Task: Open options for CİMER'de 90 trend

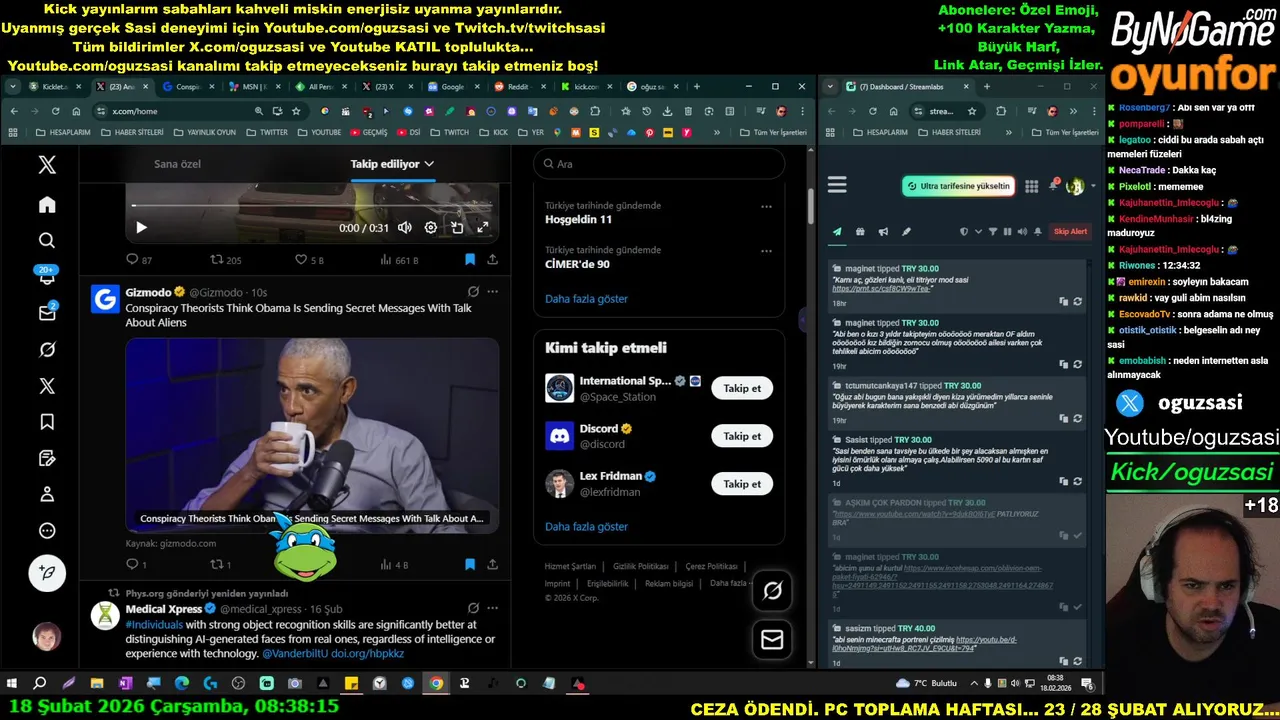Action: [766, 251]
